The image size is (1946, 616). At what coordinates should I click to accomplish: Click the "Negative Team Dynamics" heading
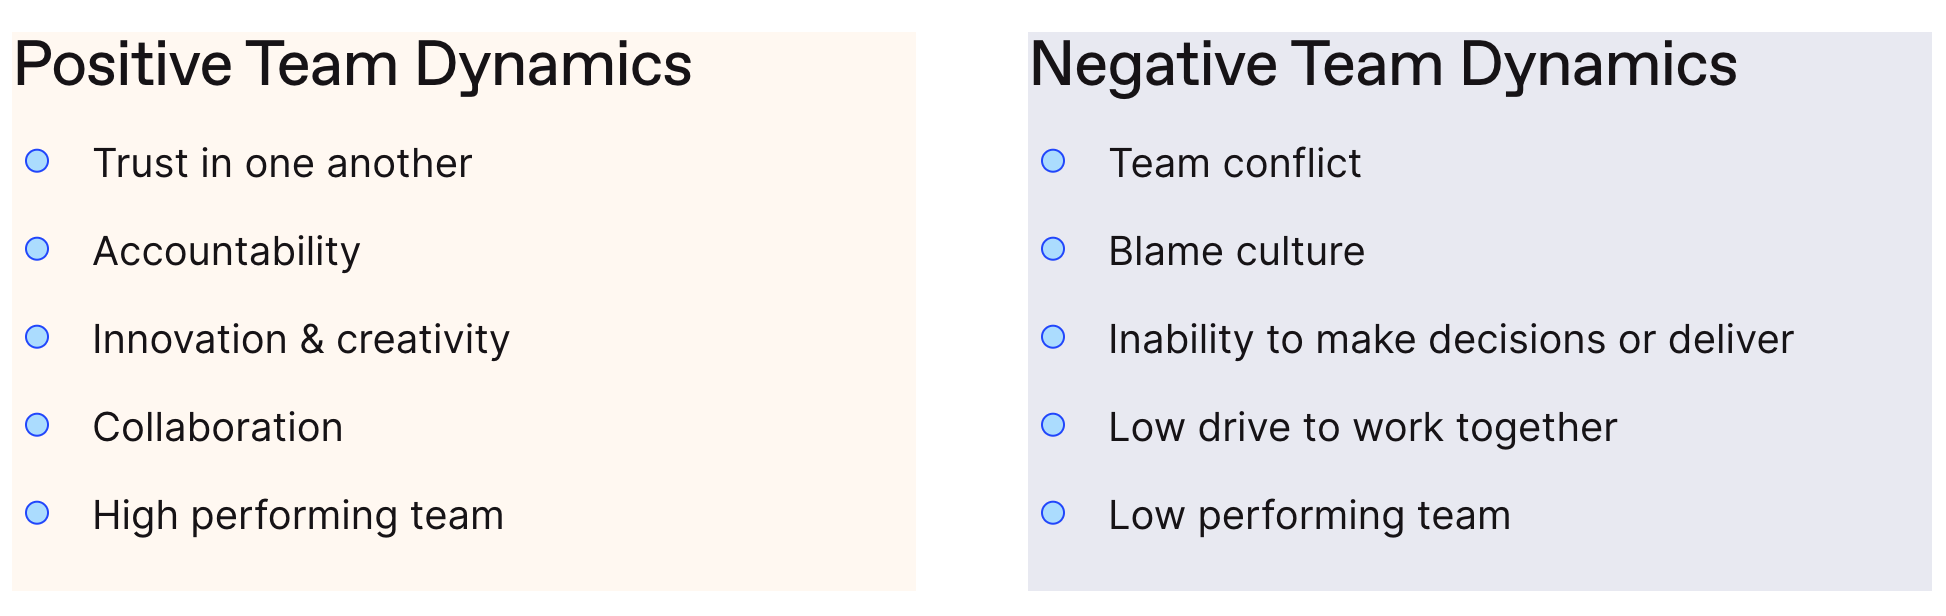click(x=1383, y=65)
